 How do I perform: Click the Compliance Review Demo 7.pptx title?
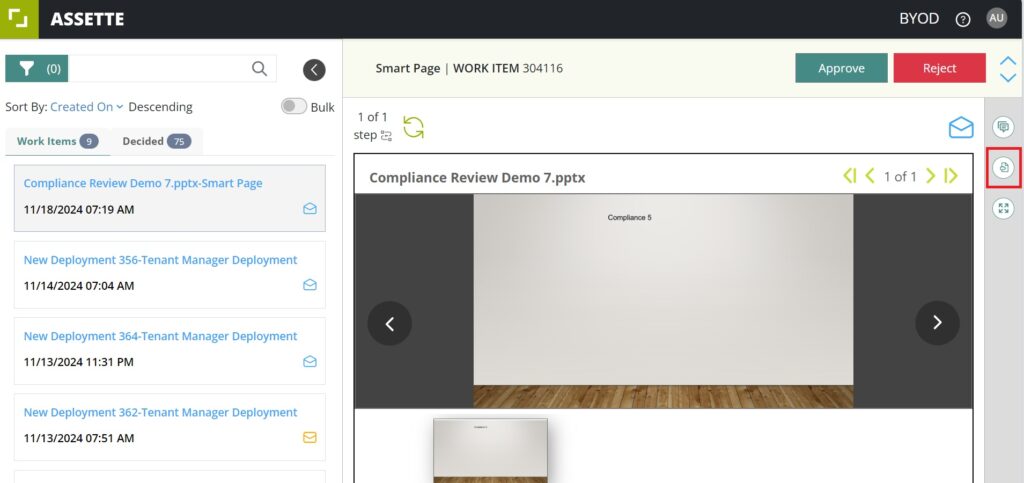pos(477,178)
